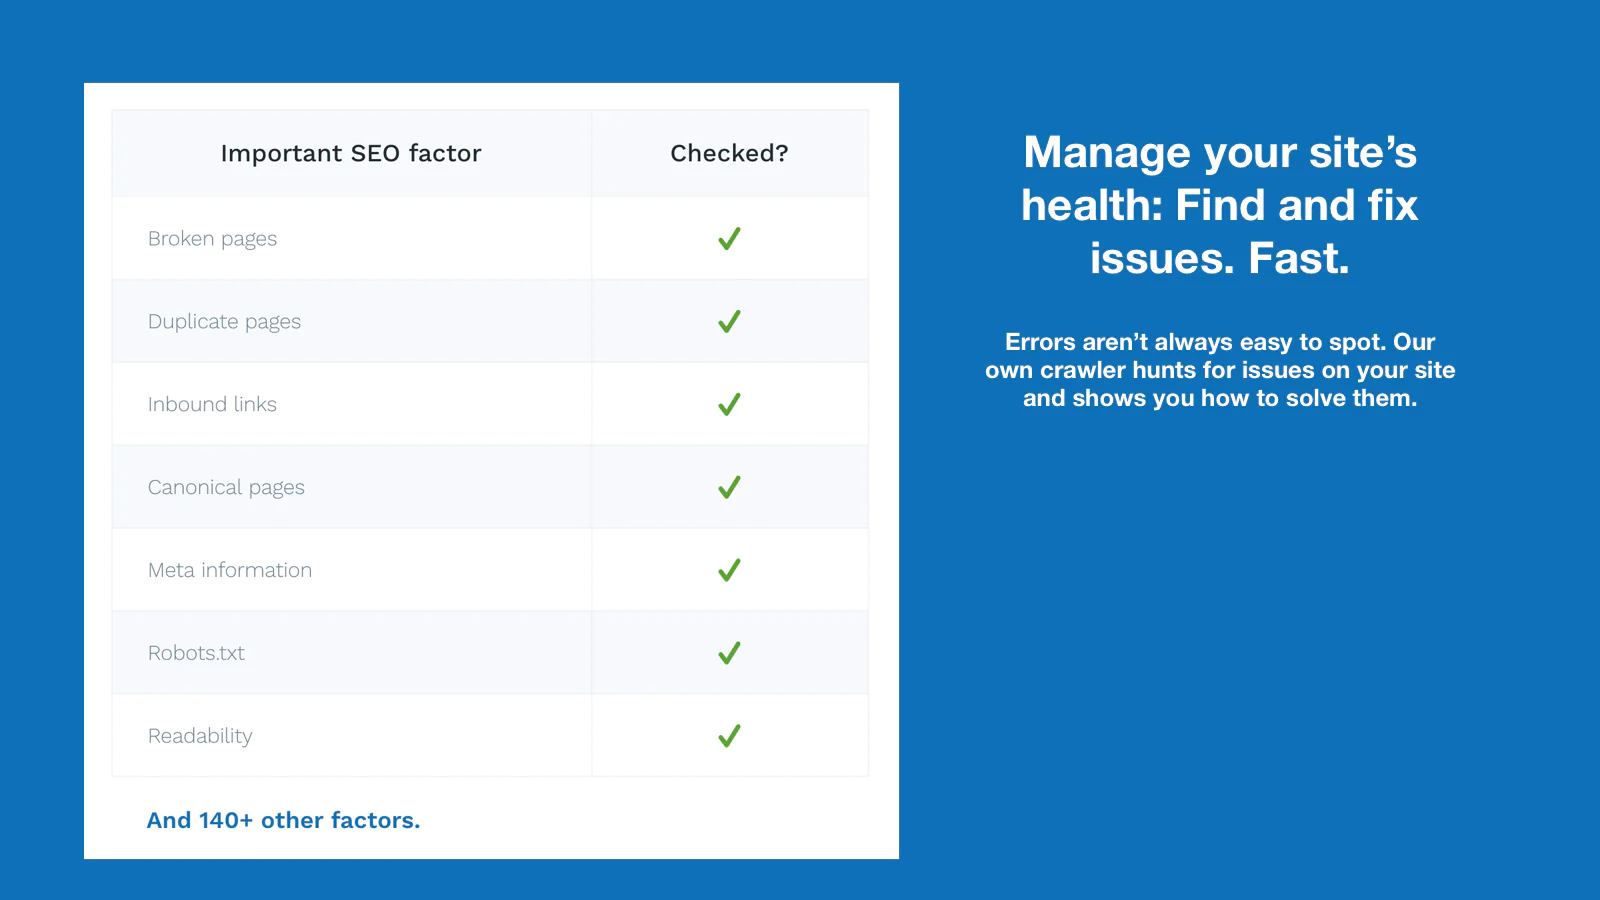Click the Important SEO factor column header
1600x900 pixels.
coord(351,153)
